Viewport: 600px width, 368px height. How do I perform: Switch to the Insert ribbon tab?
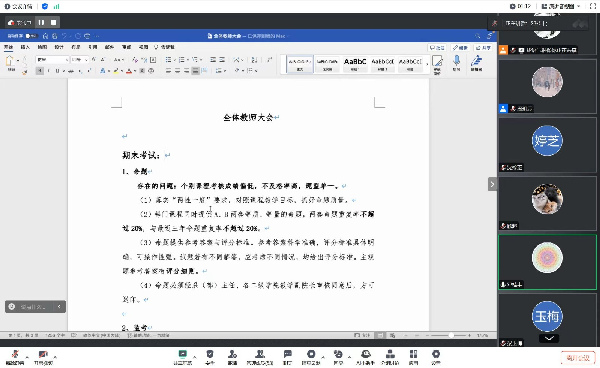point(25,47)
